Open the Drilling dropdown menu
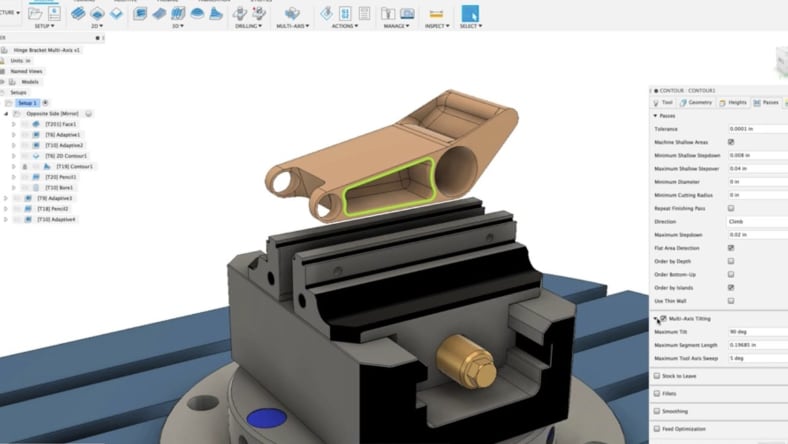788x444 pixels. point(249,26)
